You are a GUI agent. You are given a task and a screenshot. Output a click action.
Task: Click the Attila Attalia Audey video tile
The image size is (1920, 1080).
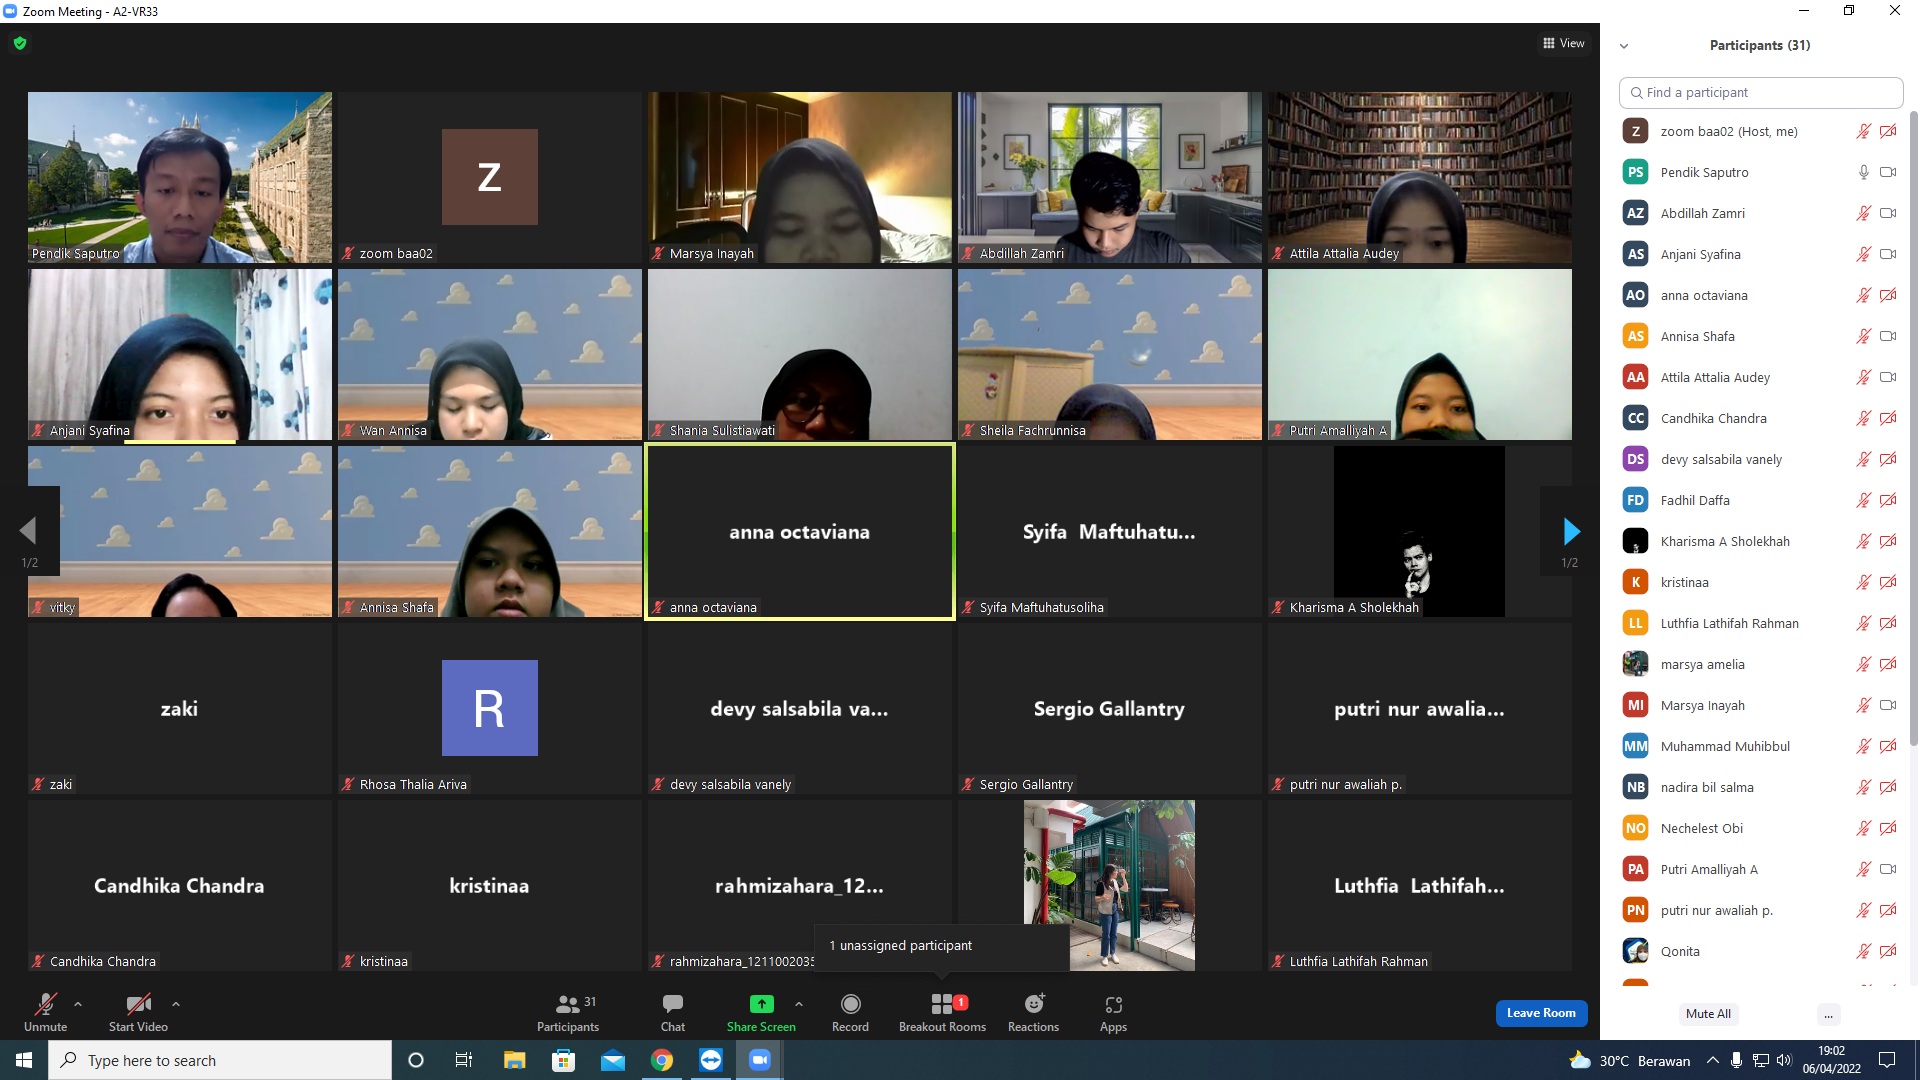point(1420,177)
